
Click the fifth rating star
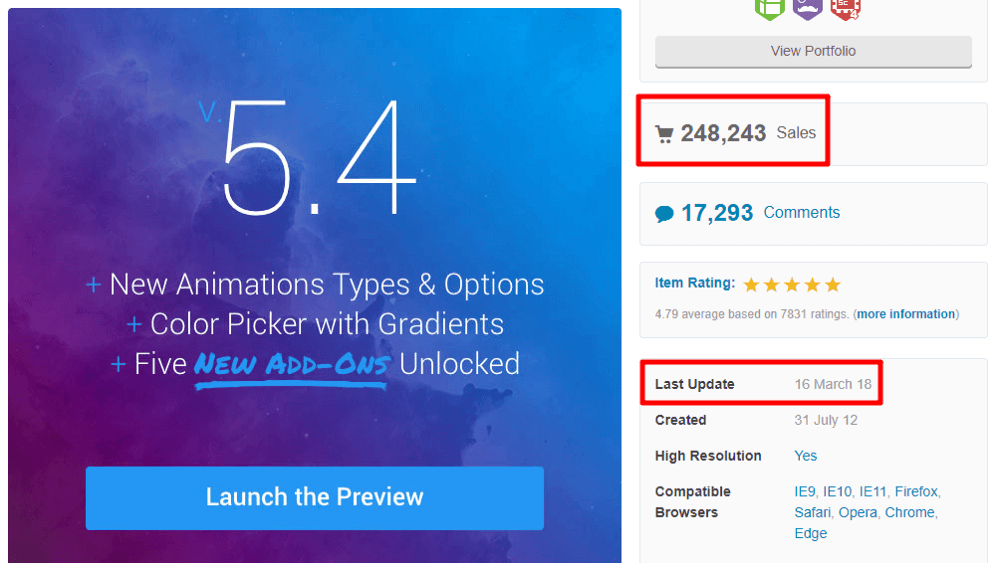point(833,285)
